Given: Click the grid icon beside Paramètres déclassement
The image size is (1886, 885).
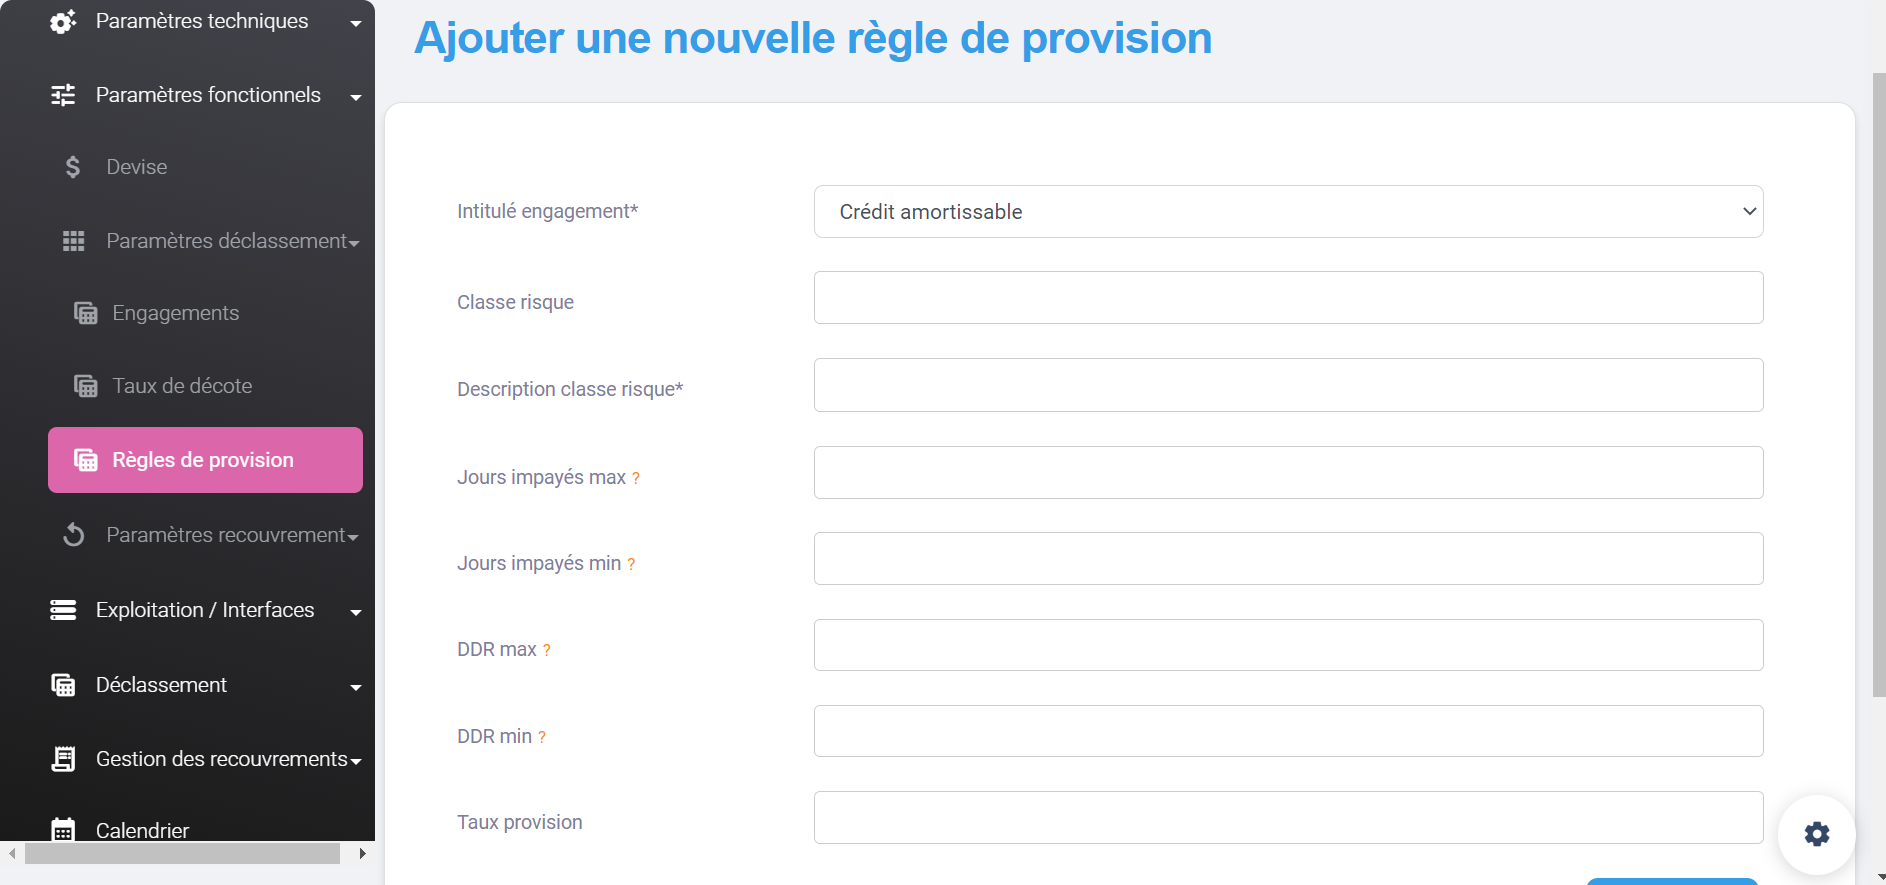Looking at the screenshot, I should [x=73, y=241].
